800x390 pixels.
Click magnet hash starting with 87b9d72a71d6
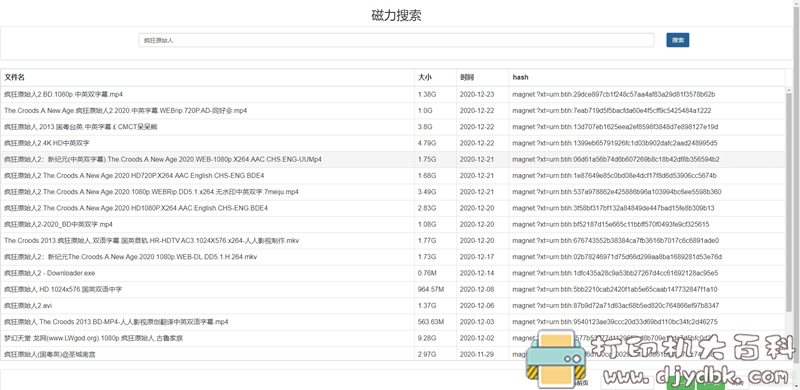pyautogui.click(x=616, y=306)
